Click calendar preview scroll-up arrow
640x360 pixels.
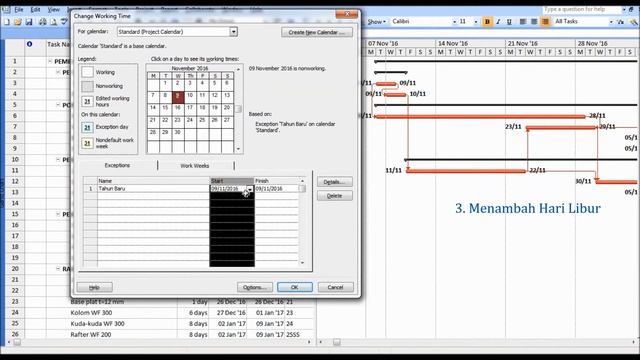238,70
